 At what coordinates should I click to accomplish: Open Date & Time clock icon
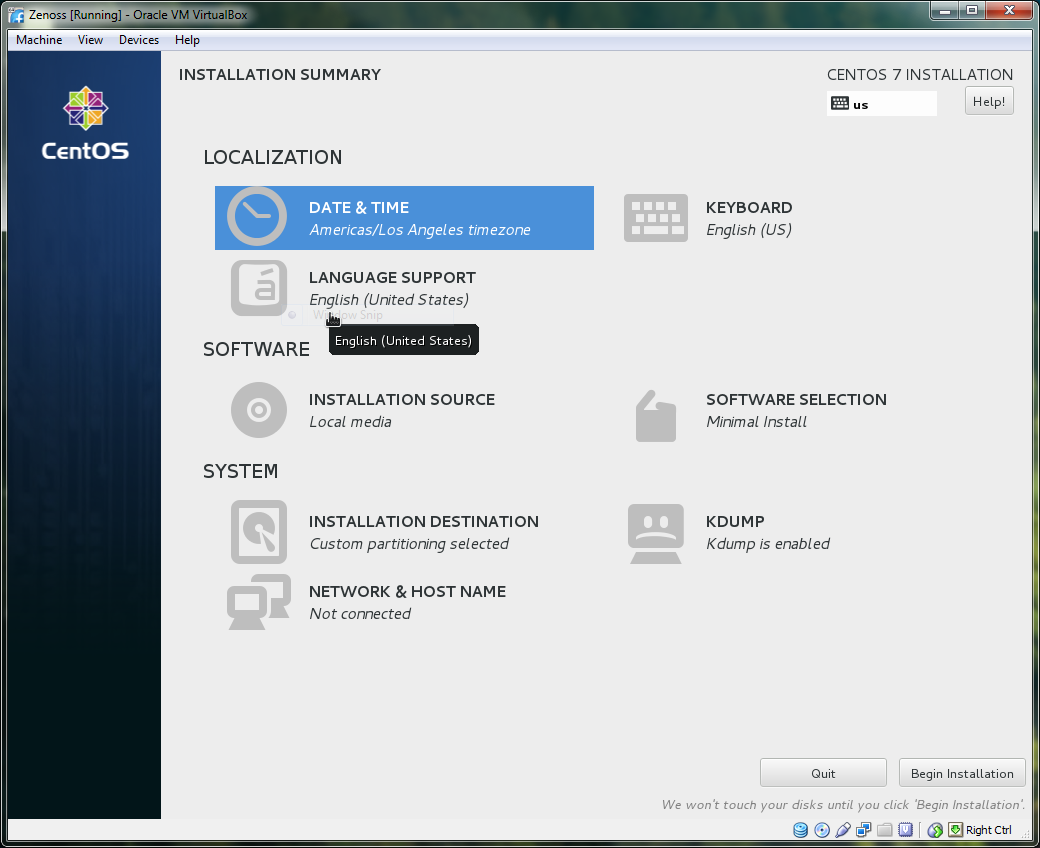pos(257,217)
